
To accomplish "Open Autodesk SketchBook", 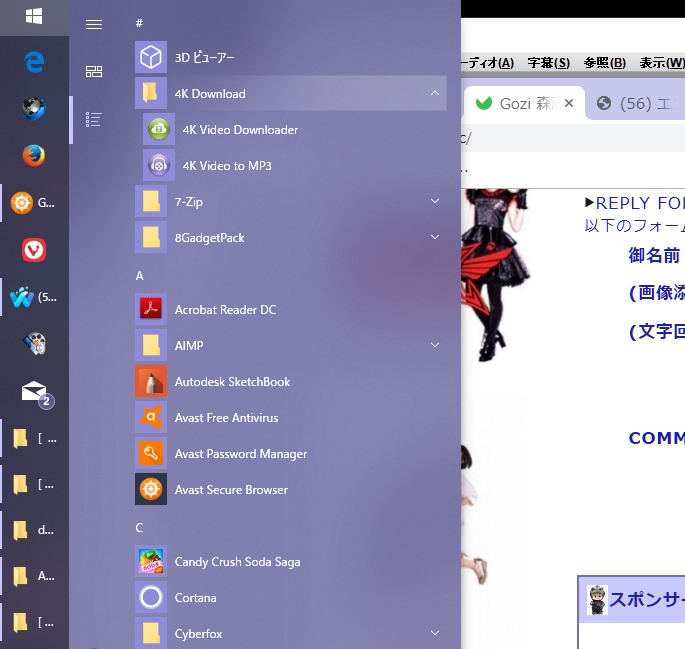I will [232, 382].
